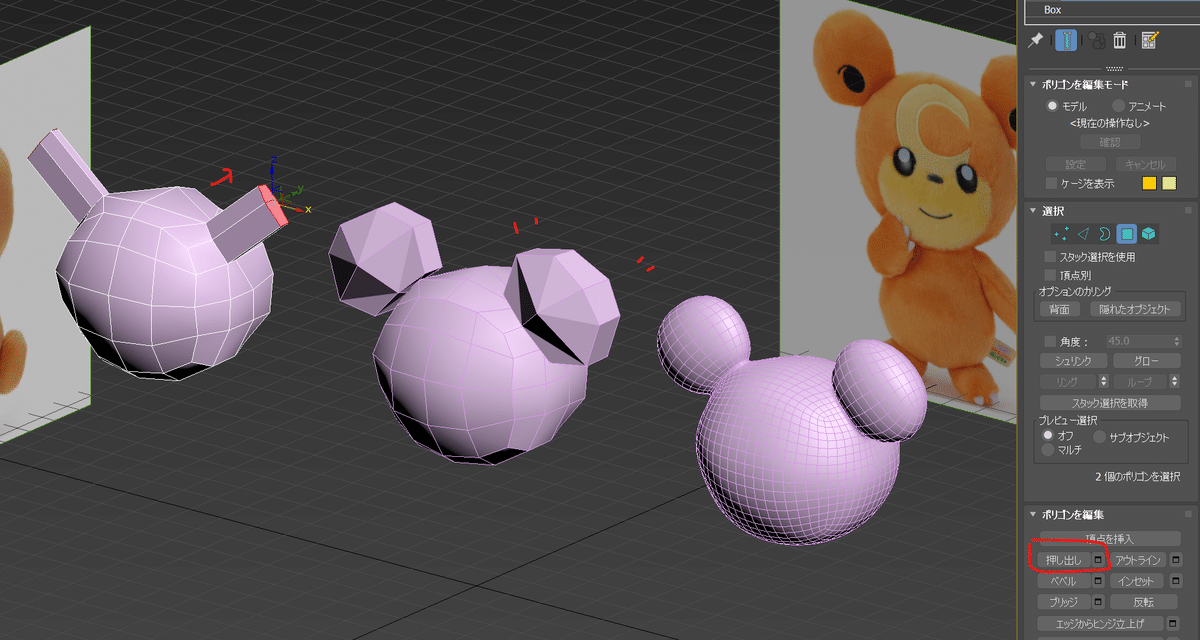Viewport: 1200px width, 640px height.
Task: Enable スタック選択を使用 checkbox
Action: (x=1051, y=257)
